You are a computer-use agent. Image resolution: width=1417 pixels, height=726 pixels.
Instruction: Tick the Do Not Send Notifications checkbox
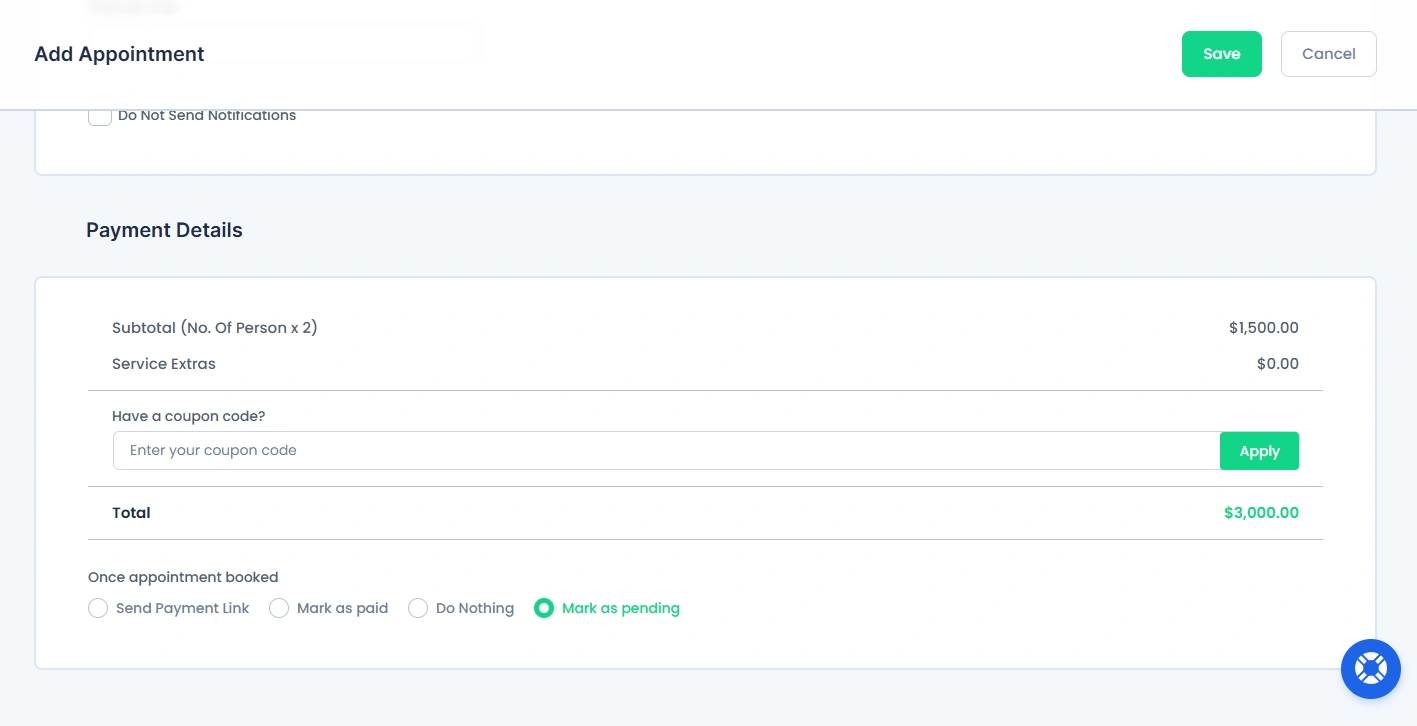100,116
